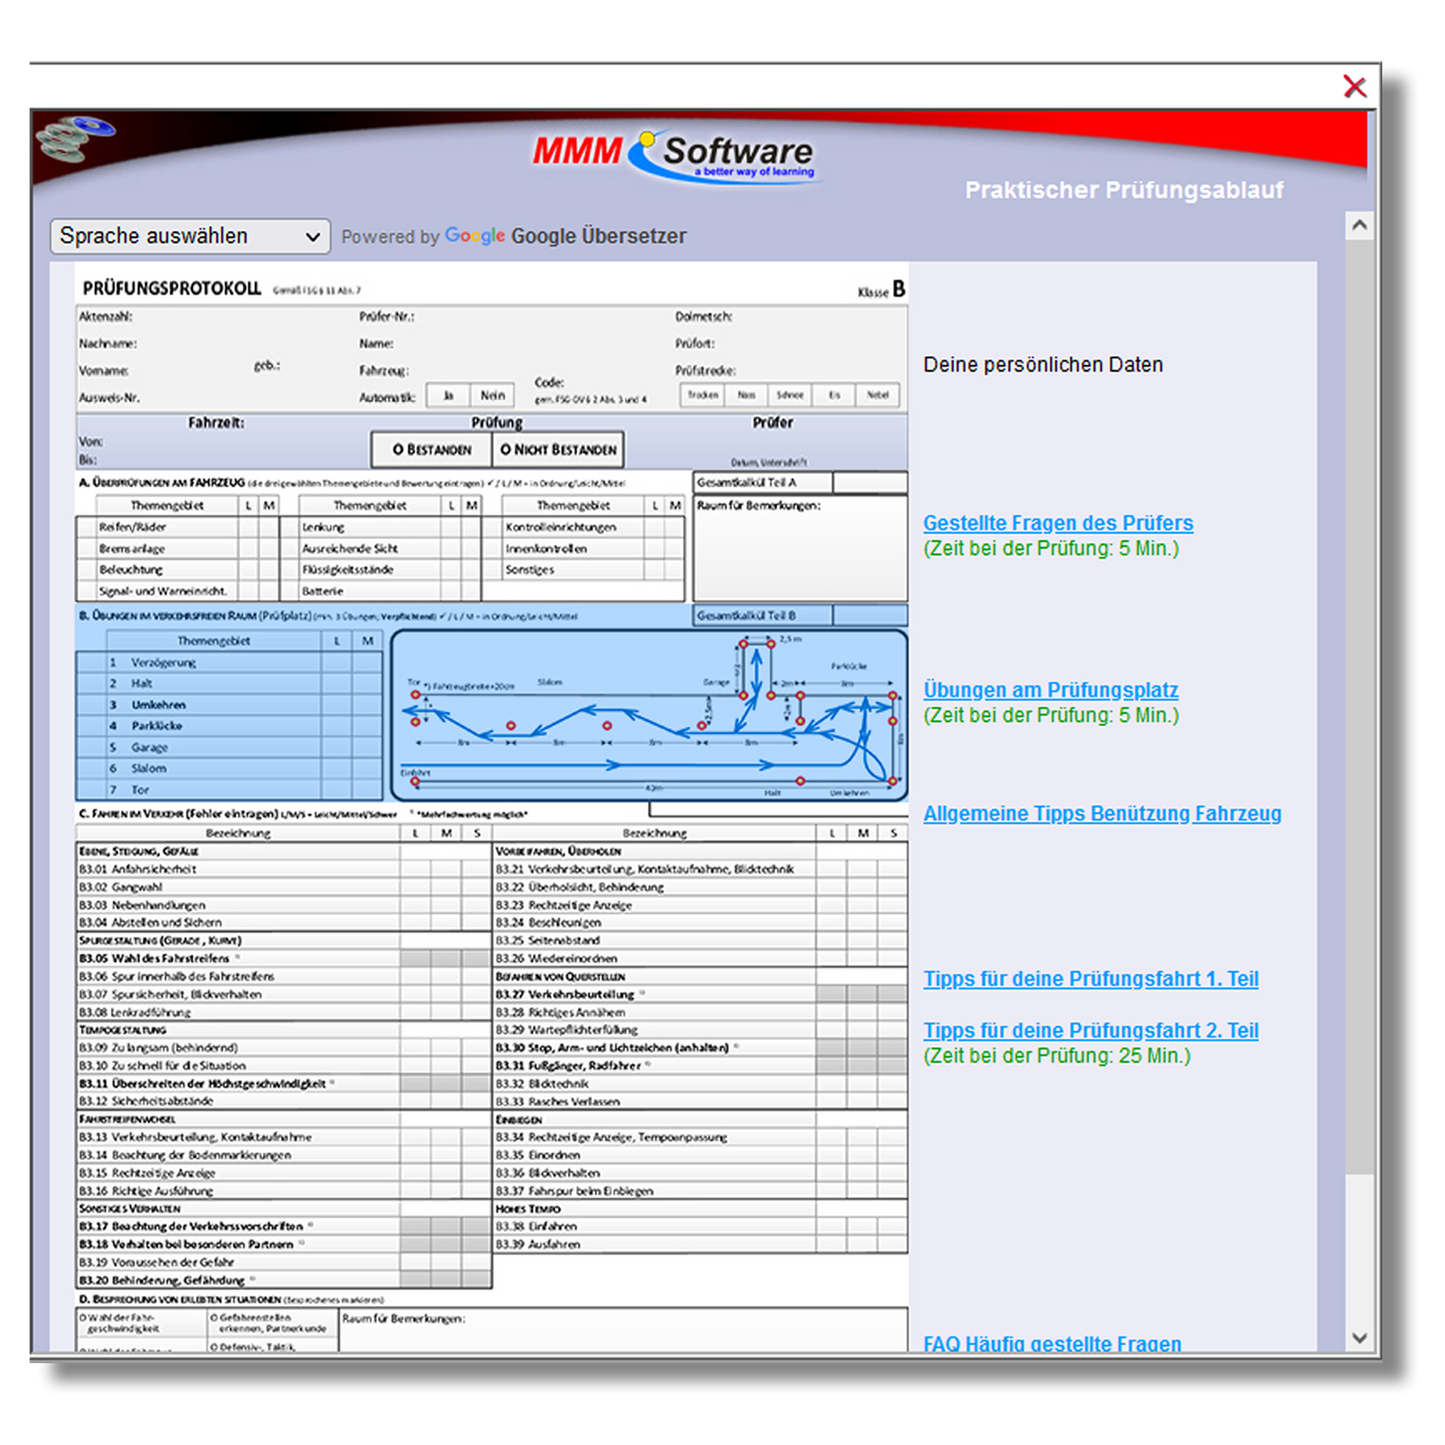Select the "Bestanden" option on the form

pyautogui.click(x=431, y=450)
